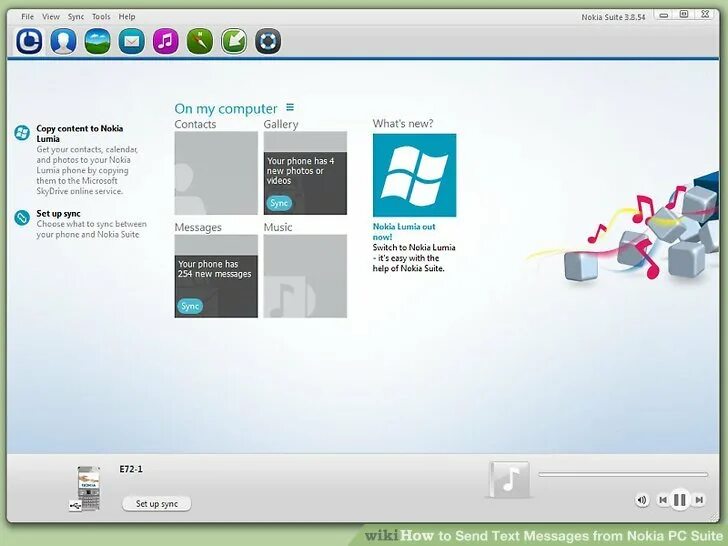Open the Nokia Suite home view icon
Viewport: 728px width, 546px height.
coord(29,41)
